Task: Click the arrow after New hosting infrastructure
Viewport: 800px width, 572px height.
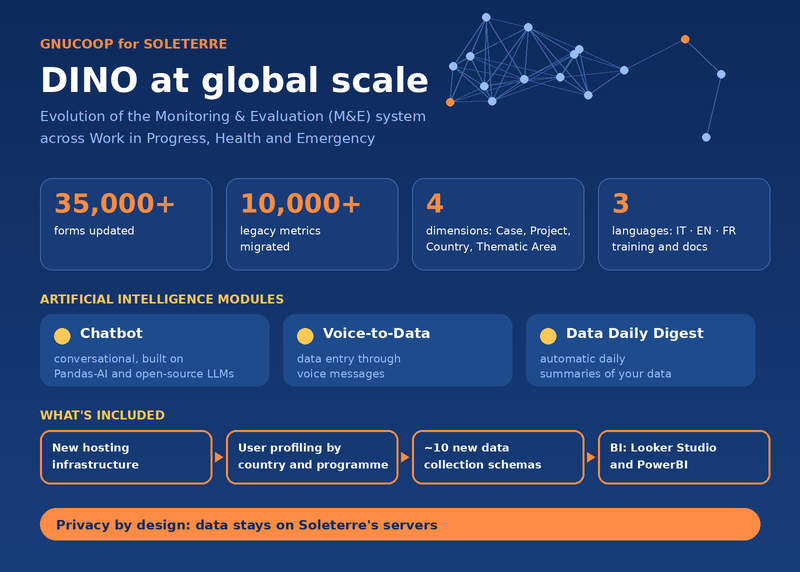Action: 219,457
